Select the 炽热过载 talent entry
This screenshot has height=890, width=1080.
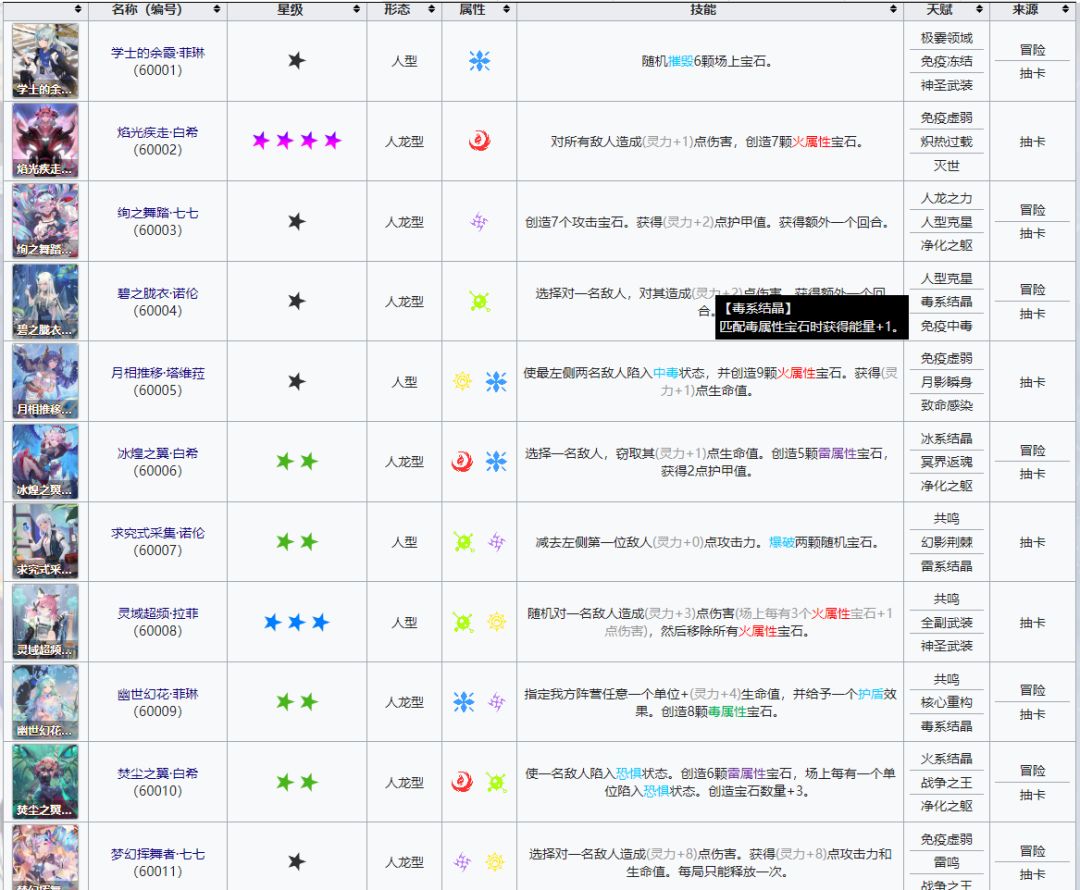coord(946,142)
